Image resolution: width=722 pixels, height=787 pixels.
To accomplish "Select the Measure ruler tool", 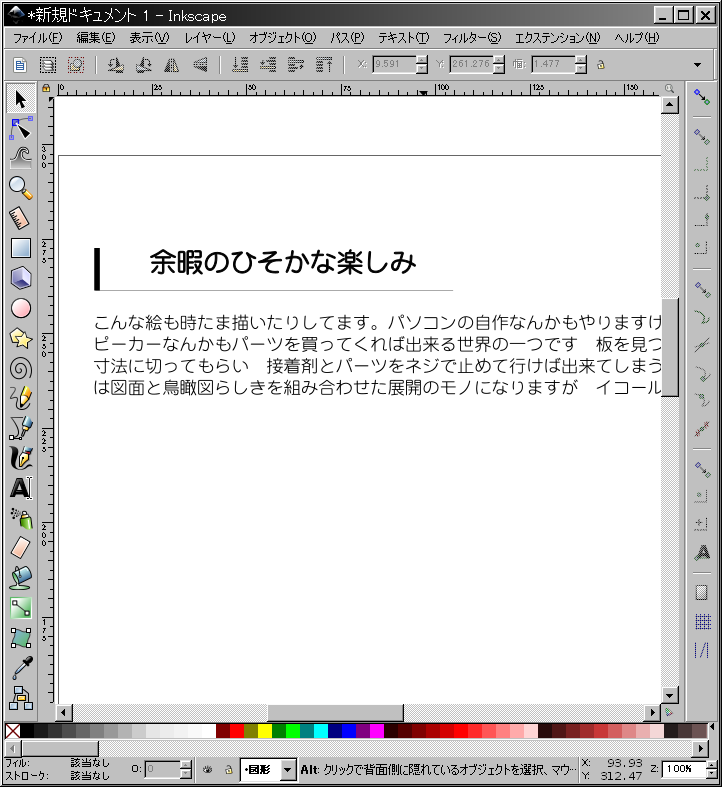I will (x=21, y=218).
